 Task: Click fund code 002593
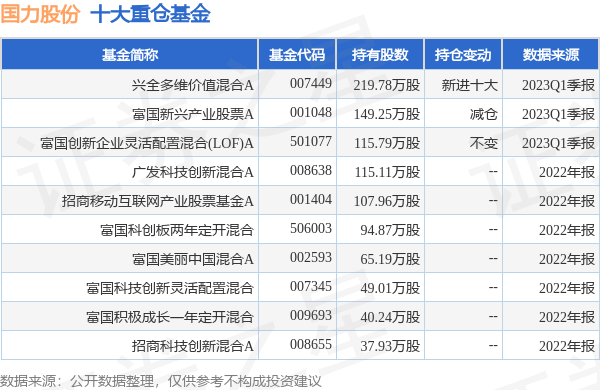click(x=311, y=258)
